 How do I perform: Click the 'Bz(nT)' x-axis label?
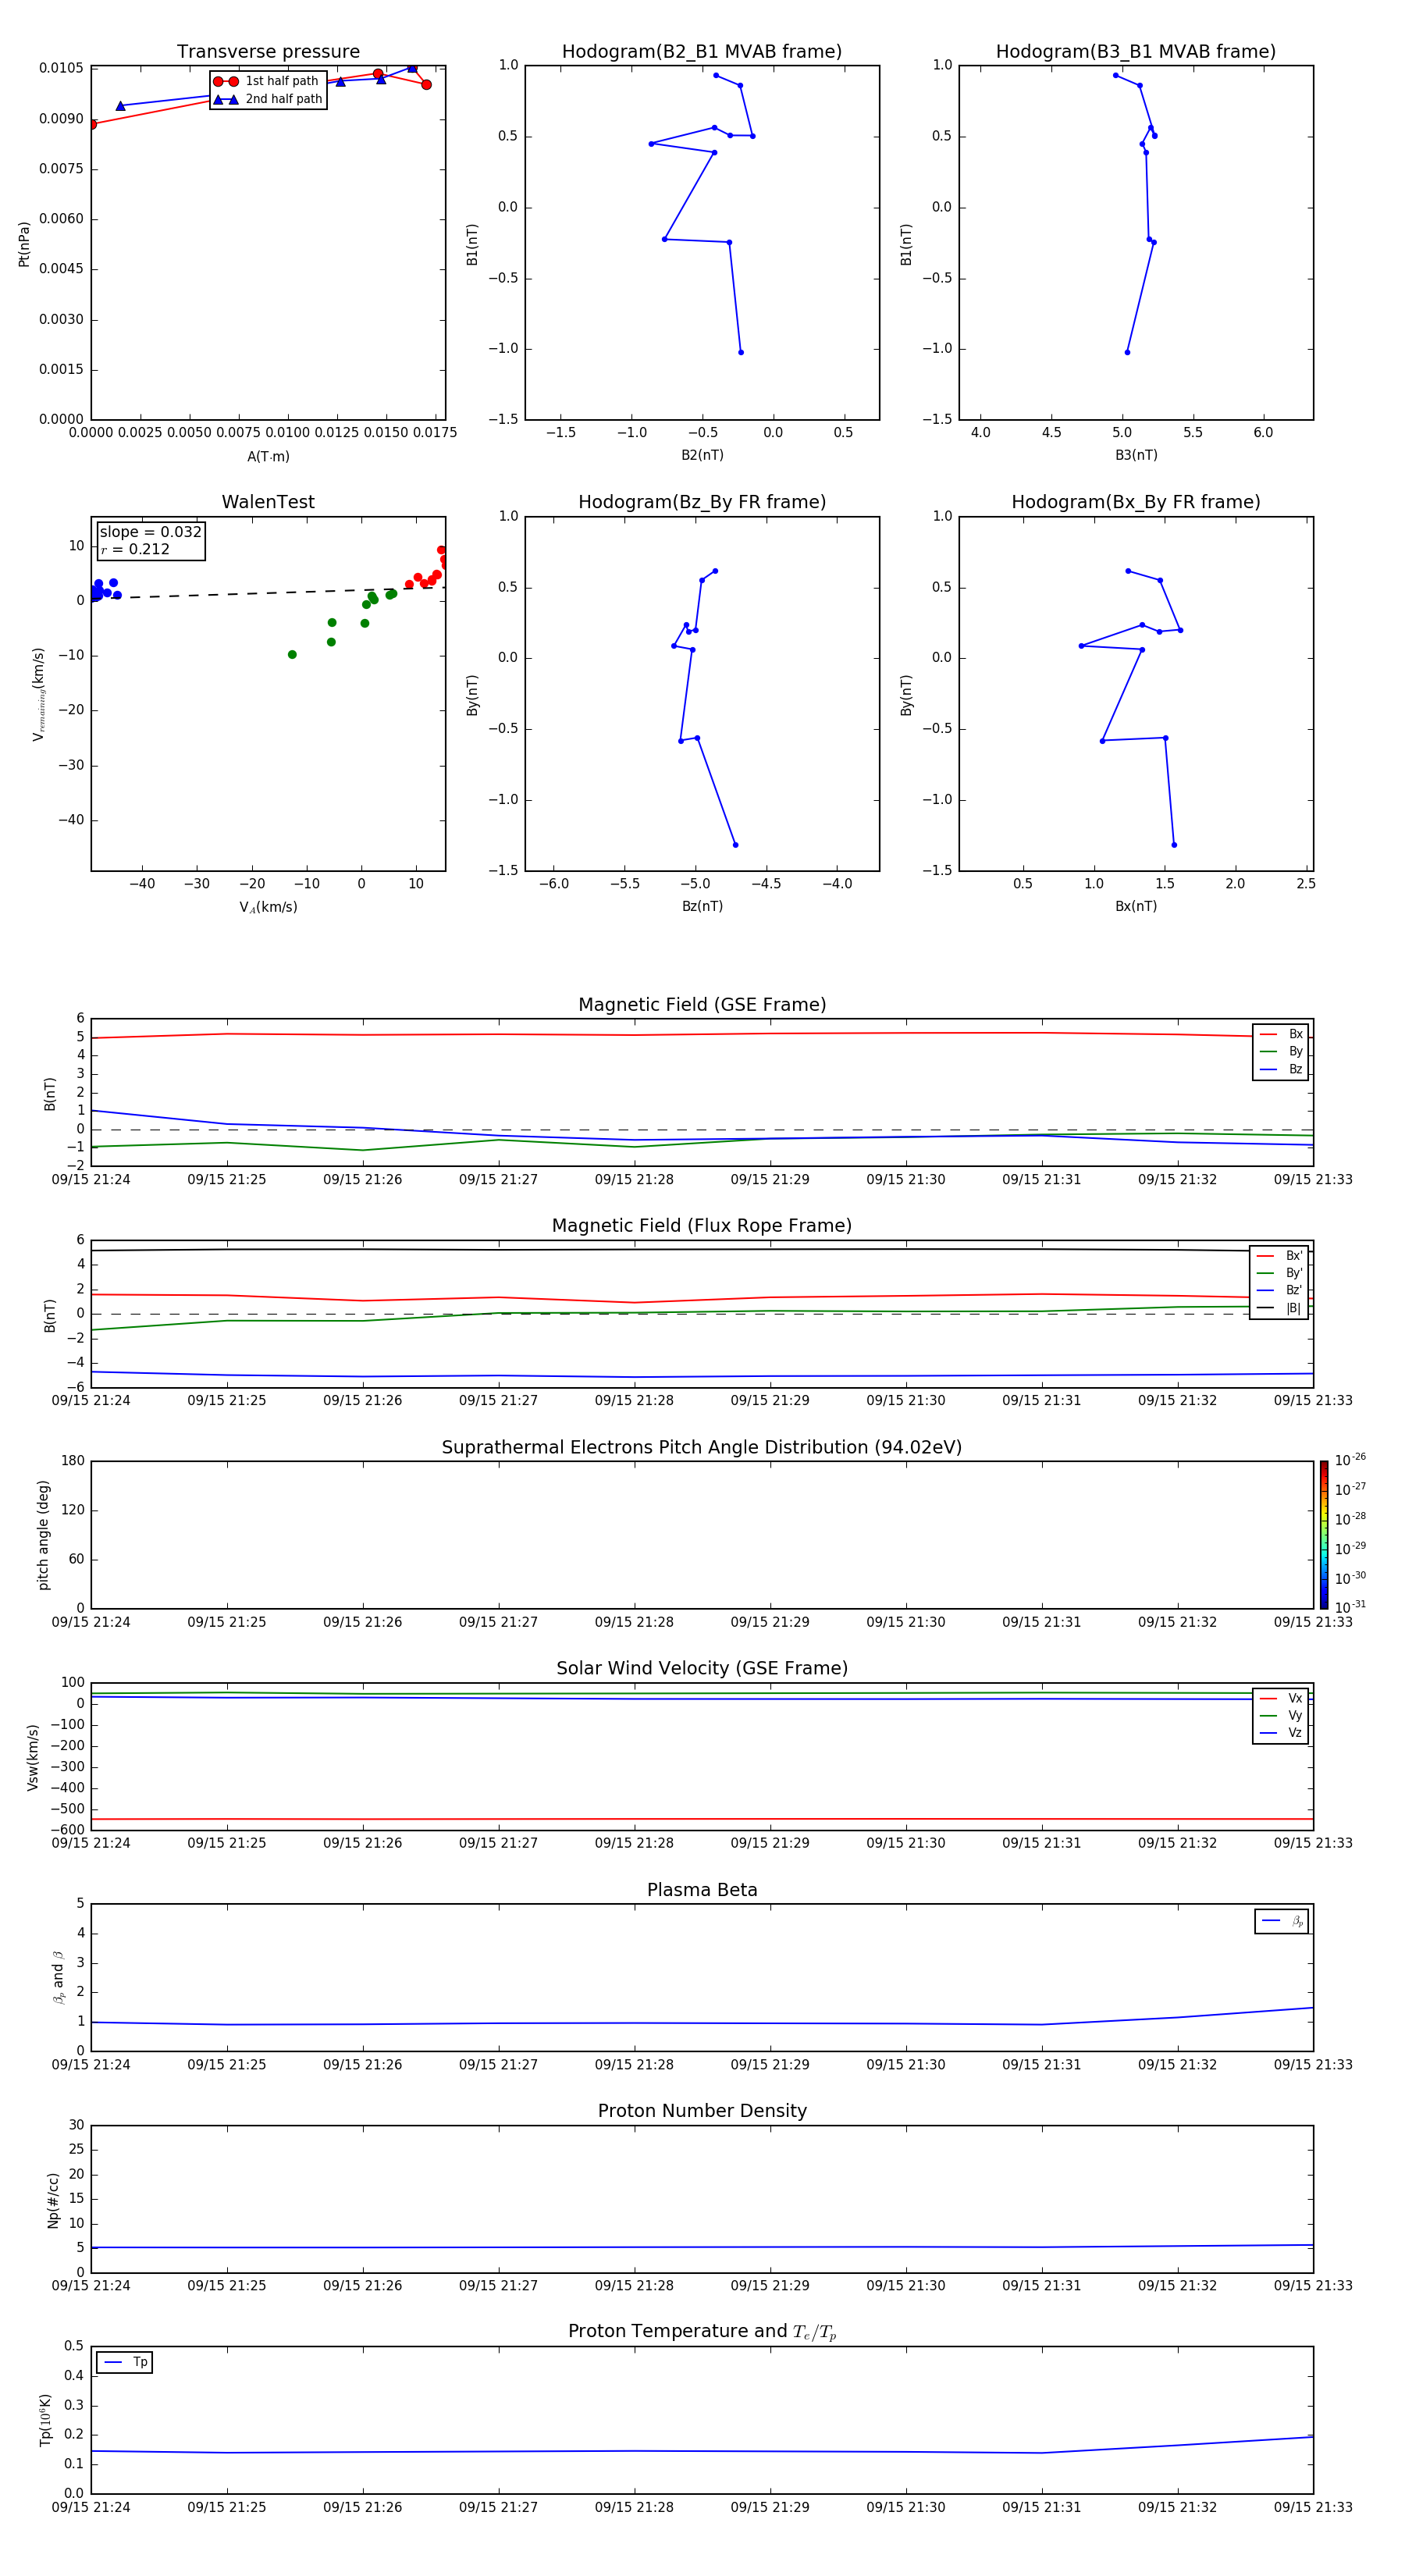coord(702,906)
